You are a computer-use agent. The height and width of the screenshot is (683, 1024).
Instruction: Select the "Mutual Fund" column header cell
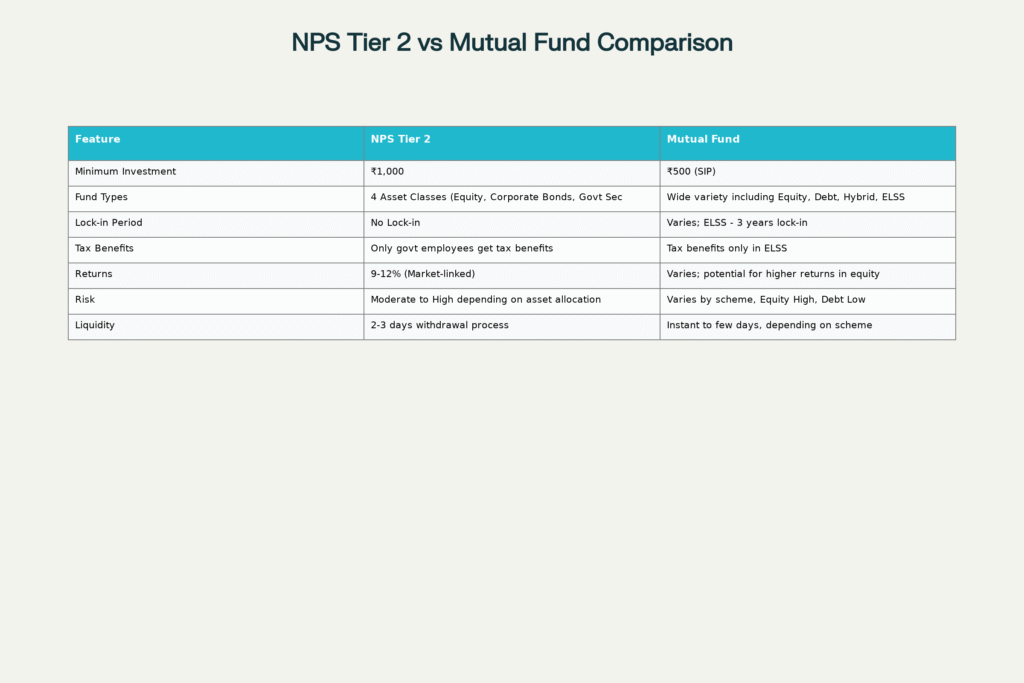(703, 139)
